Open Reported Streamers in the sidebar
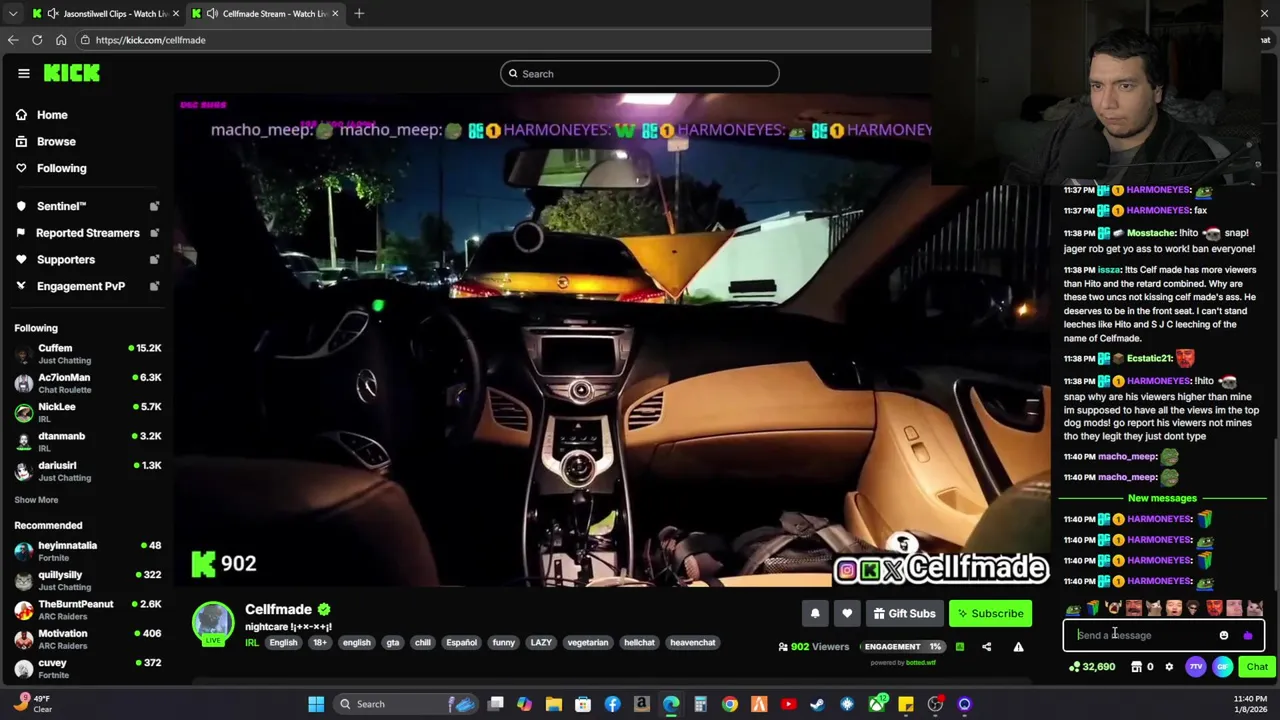The height and width of the screenshot is (720, 1280). click(87, 233)
